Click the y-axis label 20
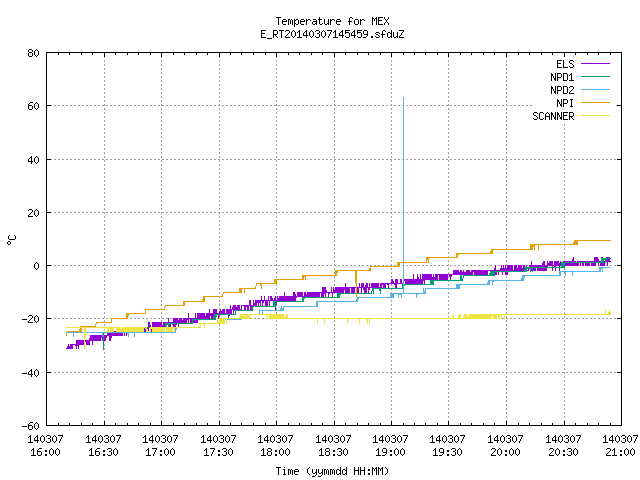 pyautogui.click(x=33, y=213)
